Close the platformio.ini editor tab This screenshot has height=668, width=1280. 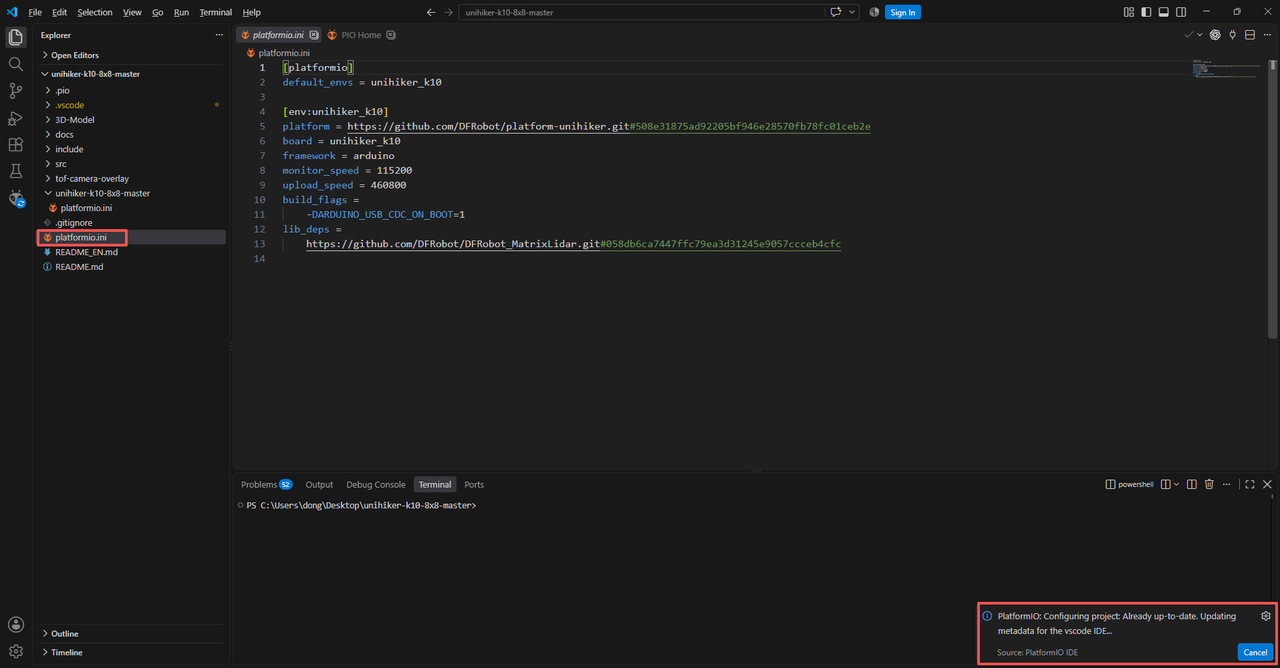[x=313, y=35]
